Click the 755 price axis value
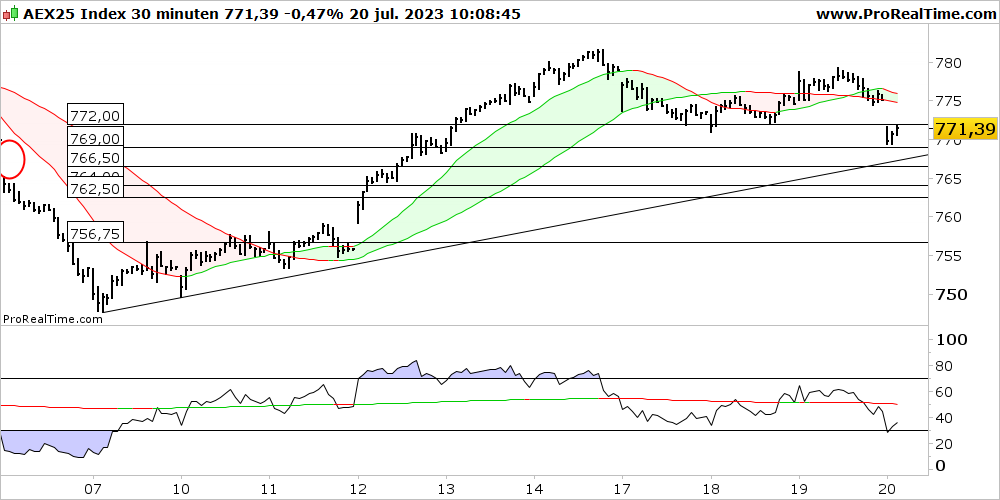 point(950,256)
